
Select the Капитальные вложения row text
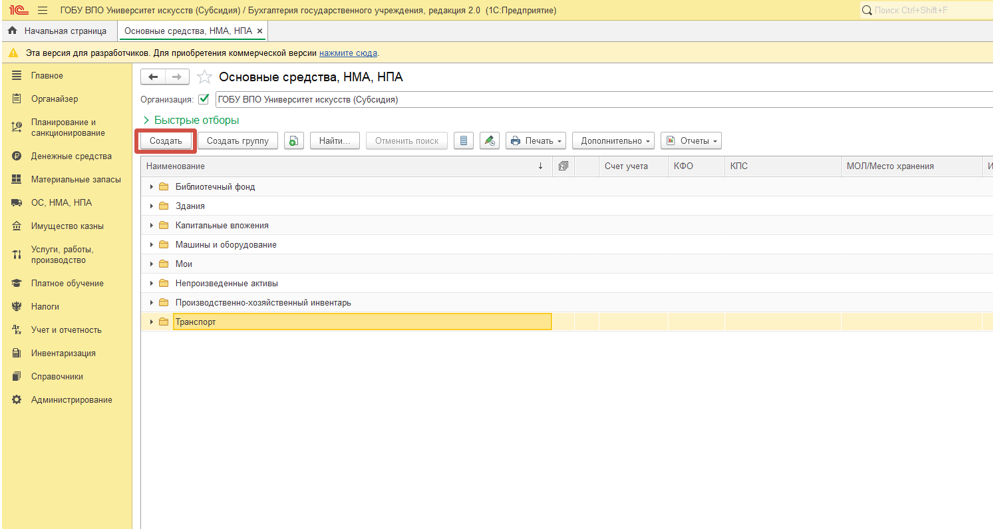(222, 226)
